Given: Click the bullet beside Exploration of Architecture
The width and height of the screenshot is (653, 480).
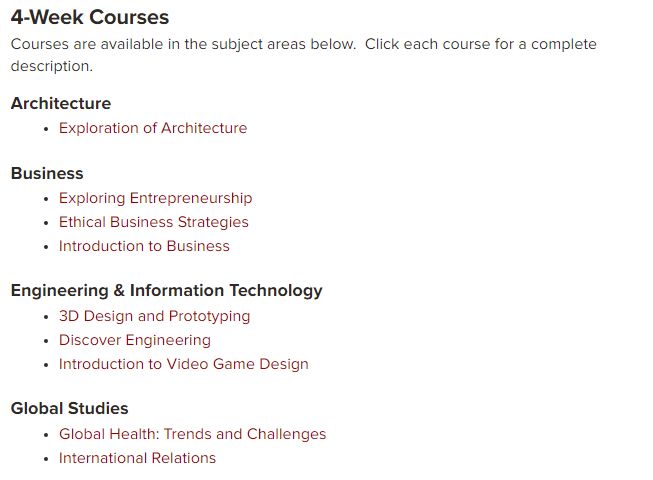Looking at the screenshot, I should click(x=46, y=129).
